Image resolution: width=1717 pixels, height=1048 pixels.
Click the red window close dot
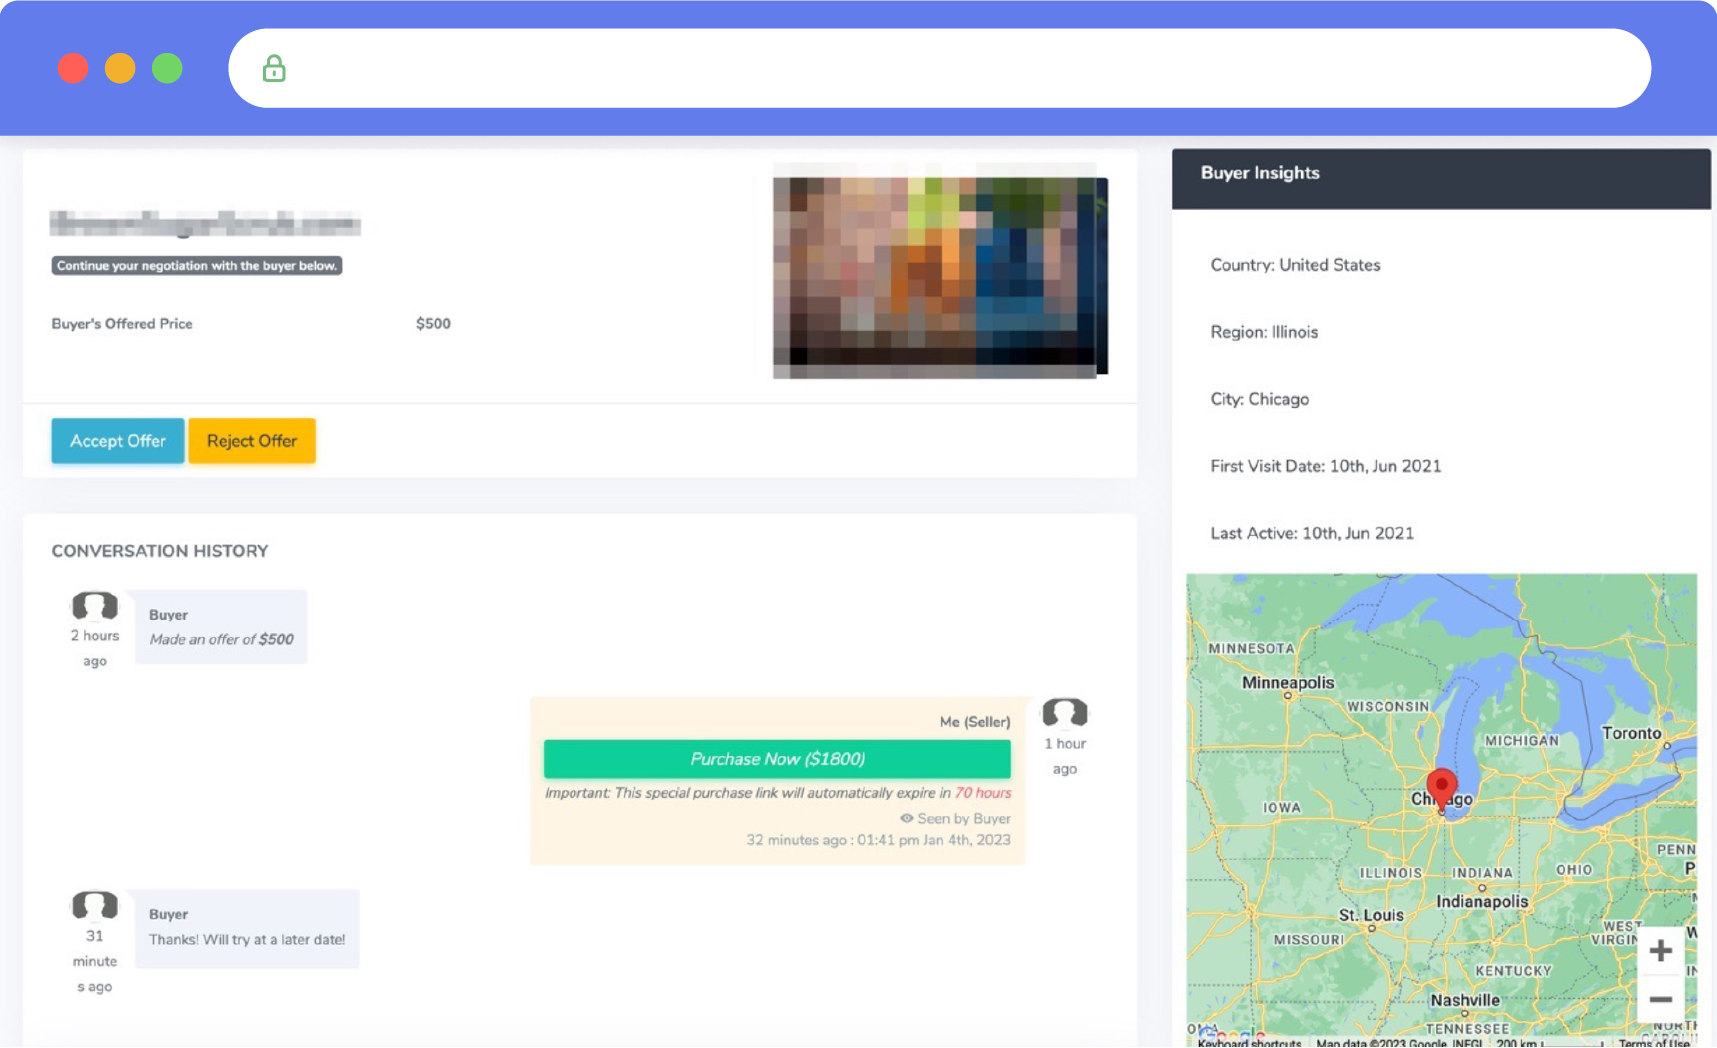click(73, 69)
